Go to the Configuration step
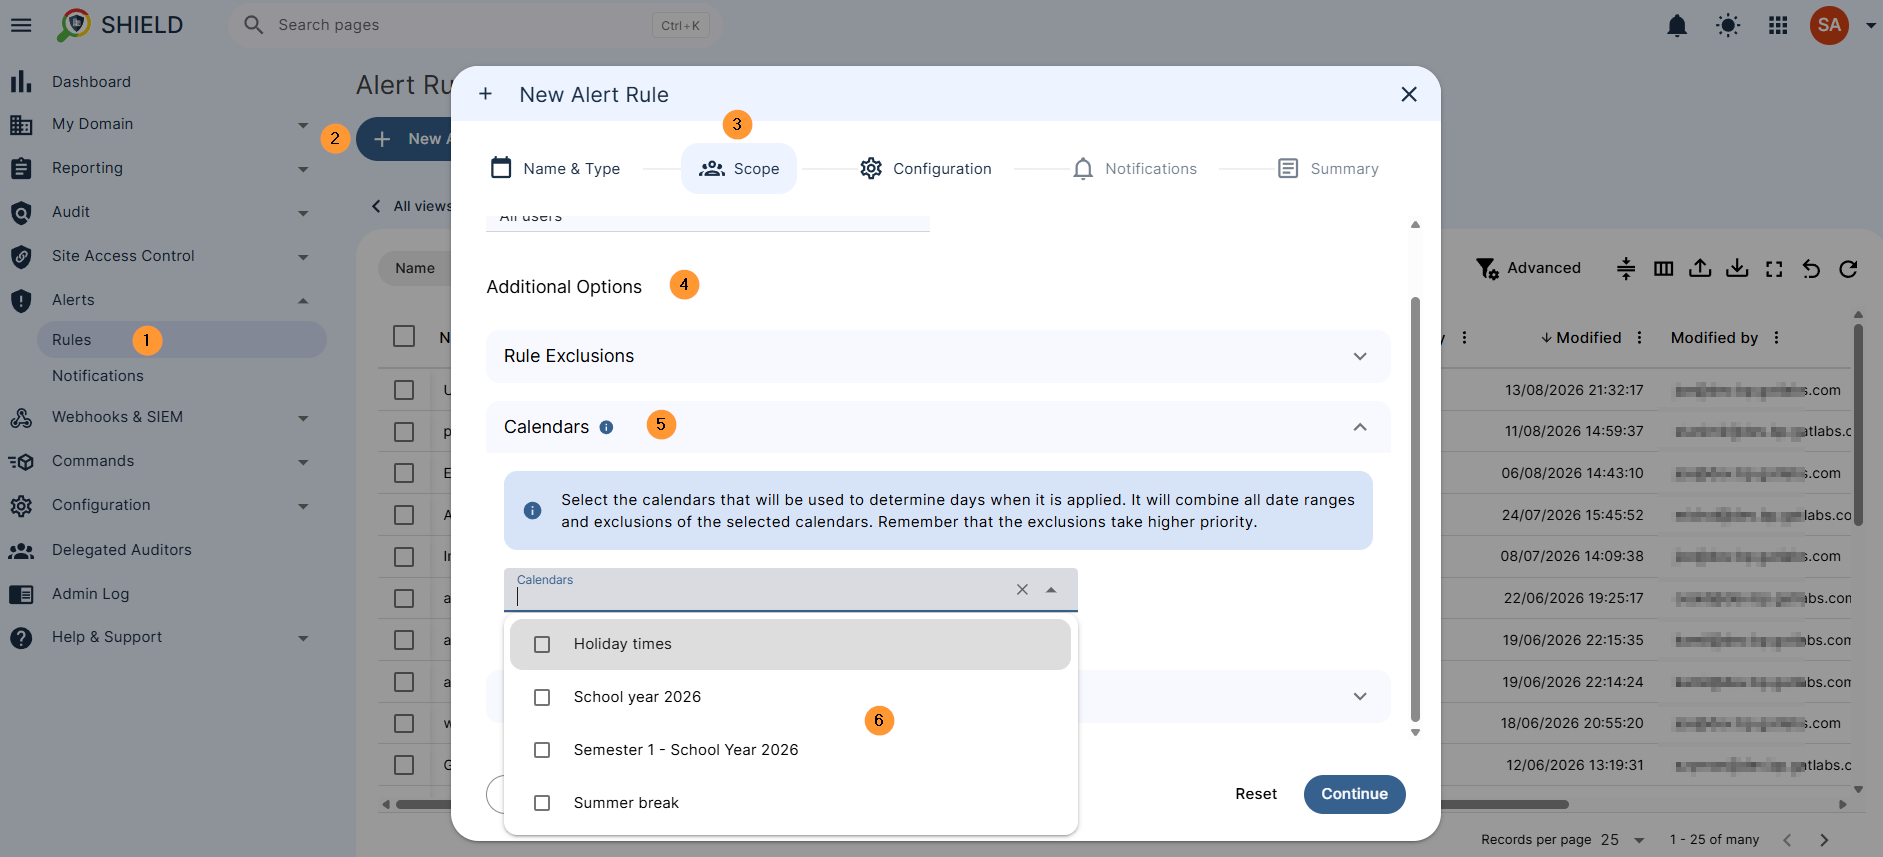The width and height of the screenshot is (1883, 857). pyautogui.click(x=926, y=168)
